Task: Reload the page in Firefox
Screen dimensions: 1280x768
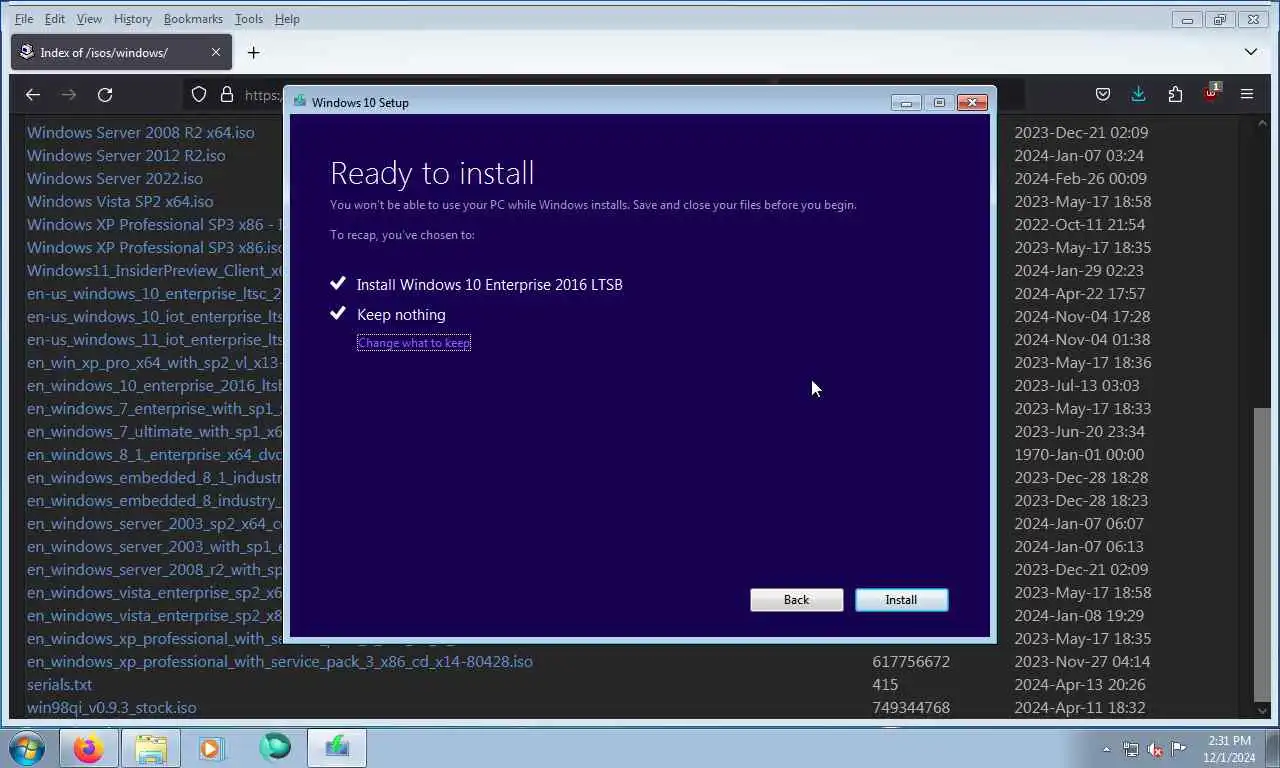Action: pyautogui.click(x=105, y=94)
